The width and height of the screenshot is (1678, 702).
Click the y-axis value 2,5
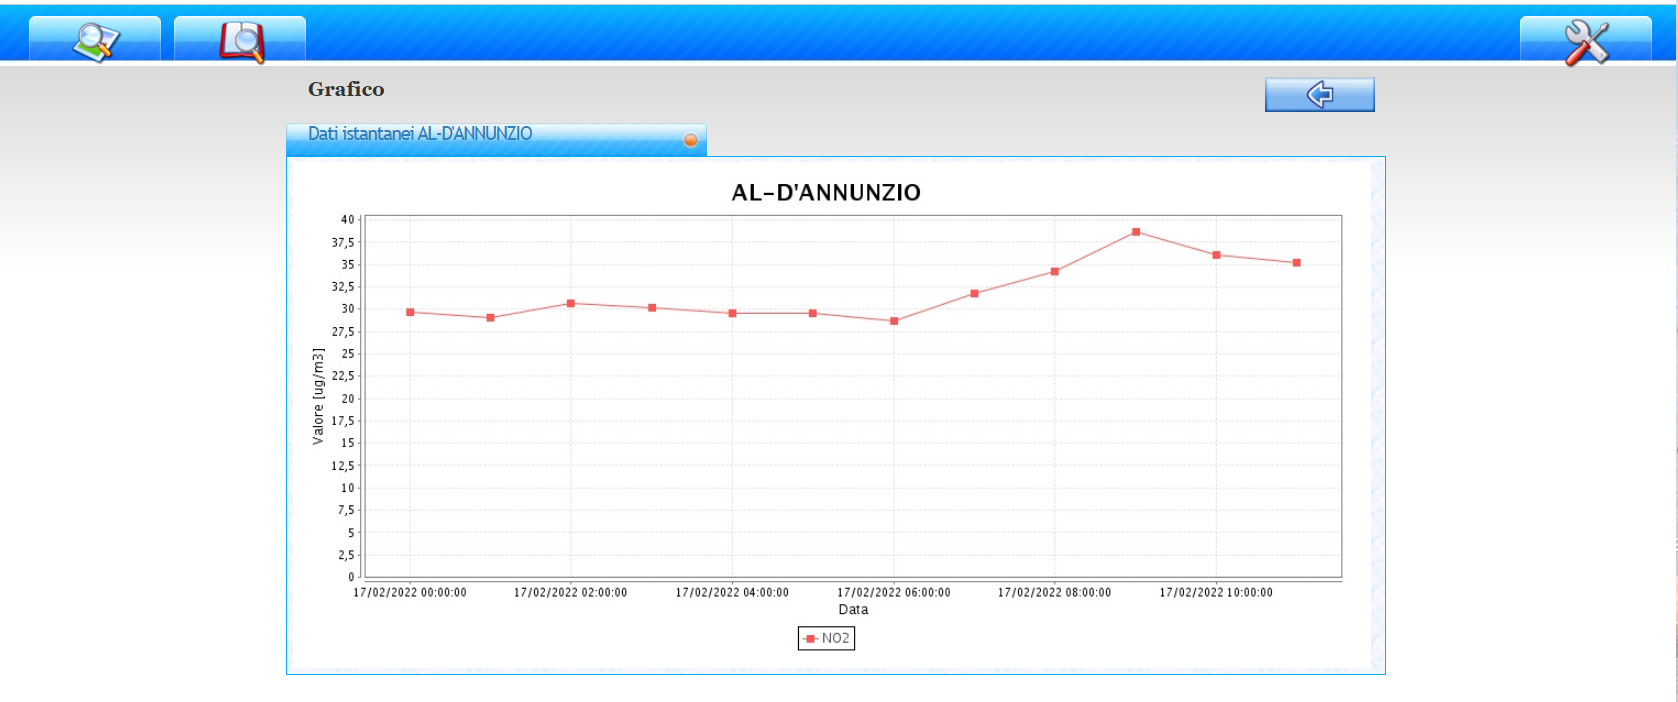[x=346, y=555]
